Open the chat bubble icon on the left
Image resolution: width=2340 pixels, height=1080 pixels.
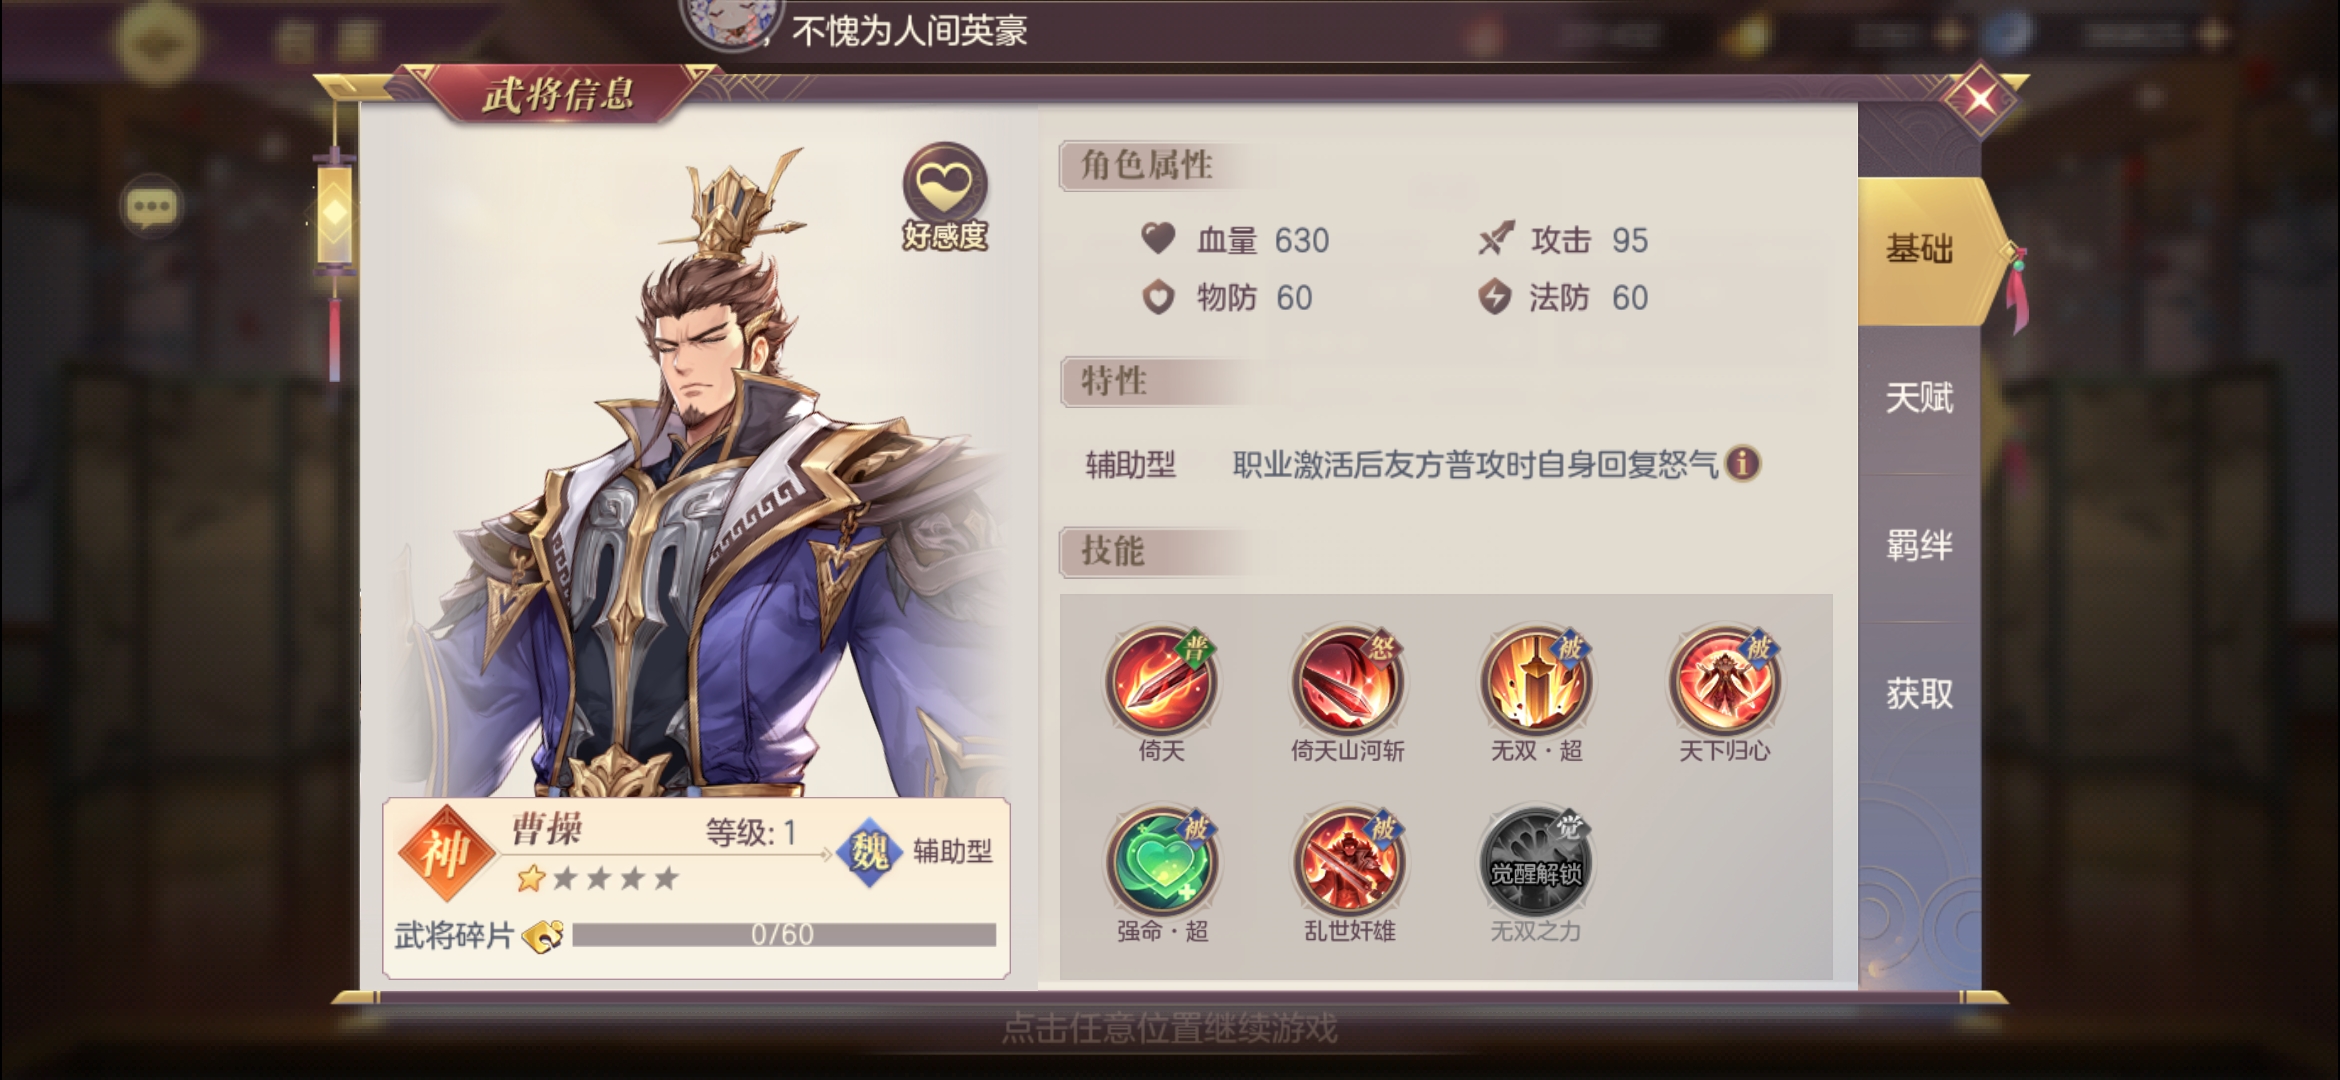tap(151, 207)
